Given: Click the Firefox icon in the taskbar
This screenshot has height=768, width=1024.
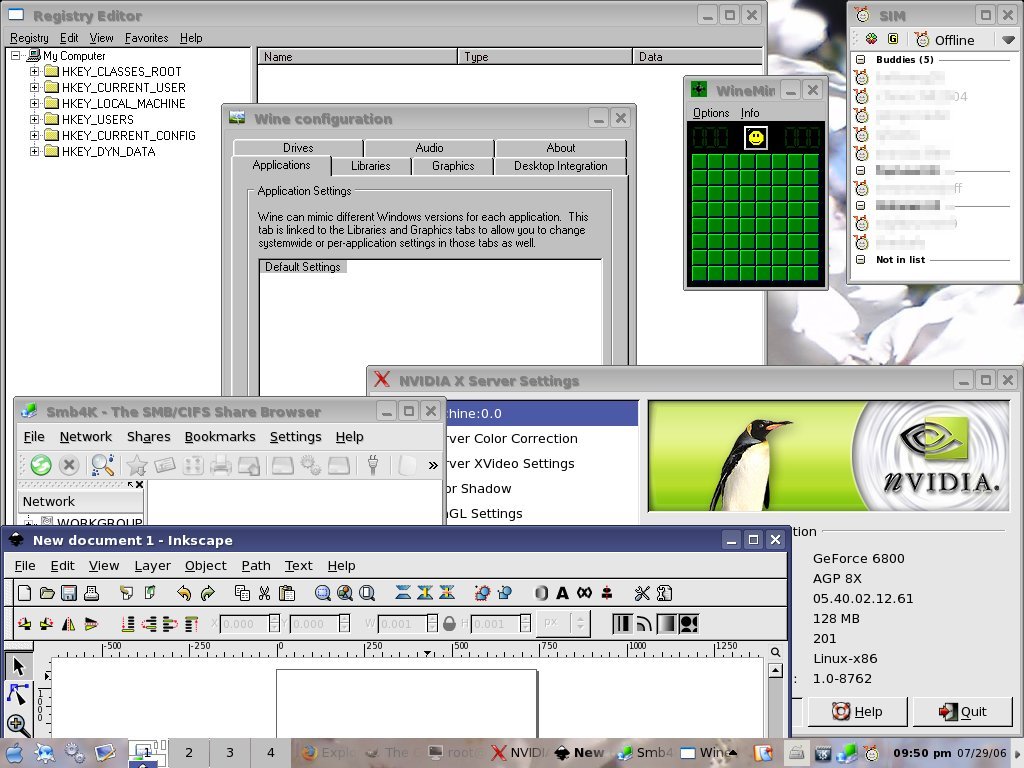Looking at the screenshot, I should pos(310,752).
